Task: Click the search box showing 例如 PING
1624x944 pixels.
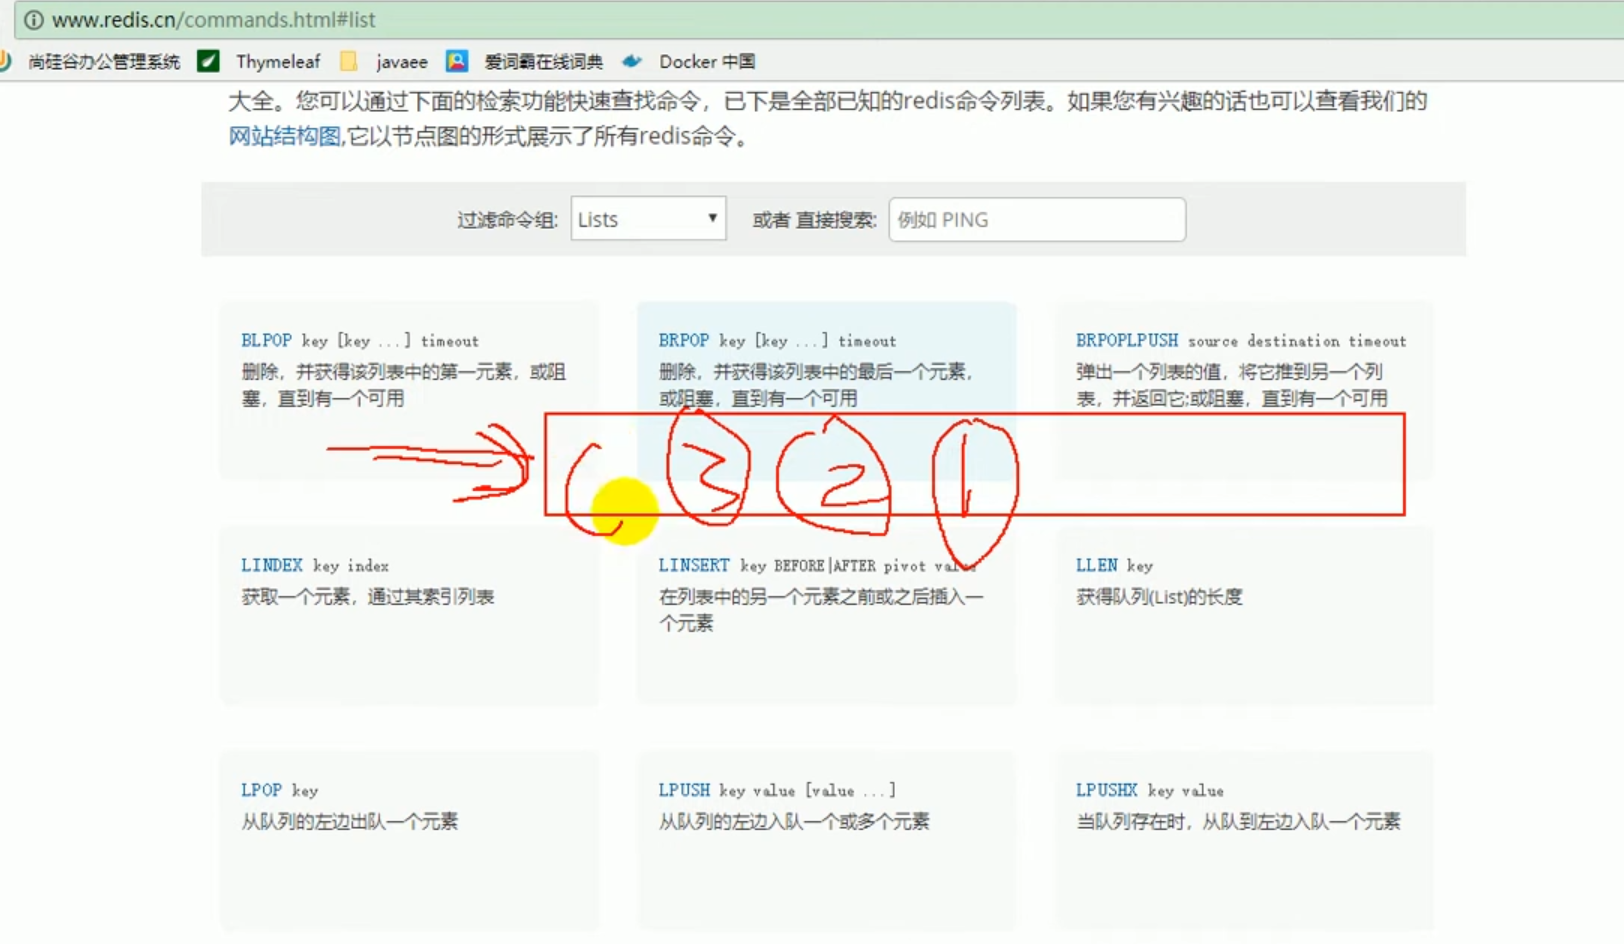Action: coord(1035,219)
